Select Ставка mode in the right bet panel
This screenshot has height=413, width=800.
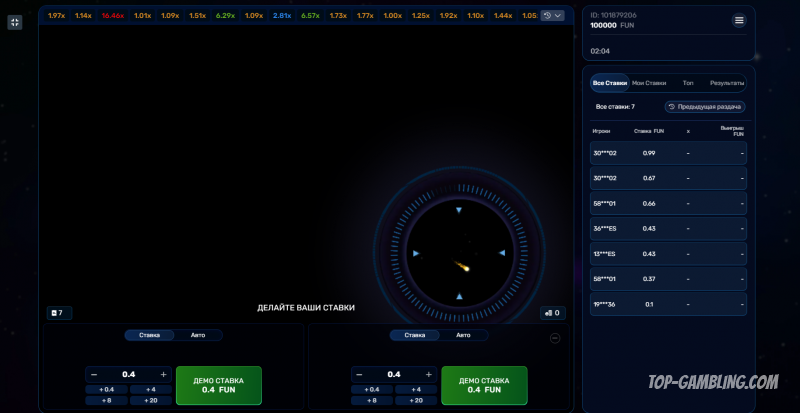click(414, 335)
